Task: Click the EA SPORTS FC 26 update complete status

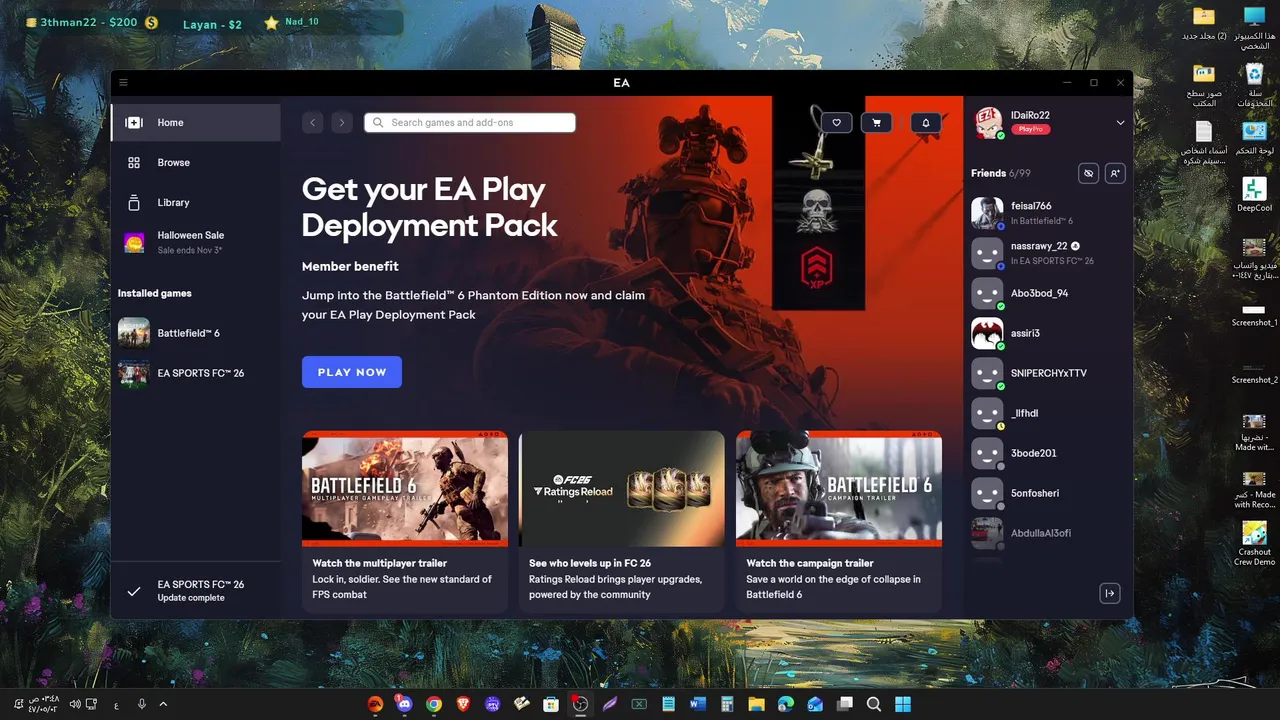Action: click(x=196, y=590)
